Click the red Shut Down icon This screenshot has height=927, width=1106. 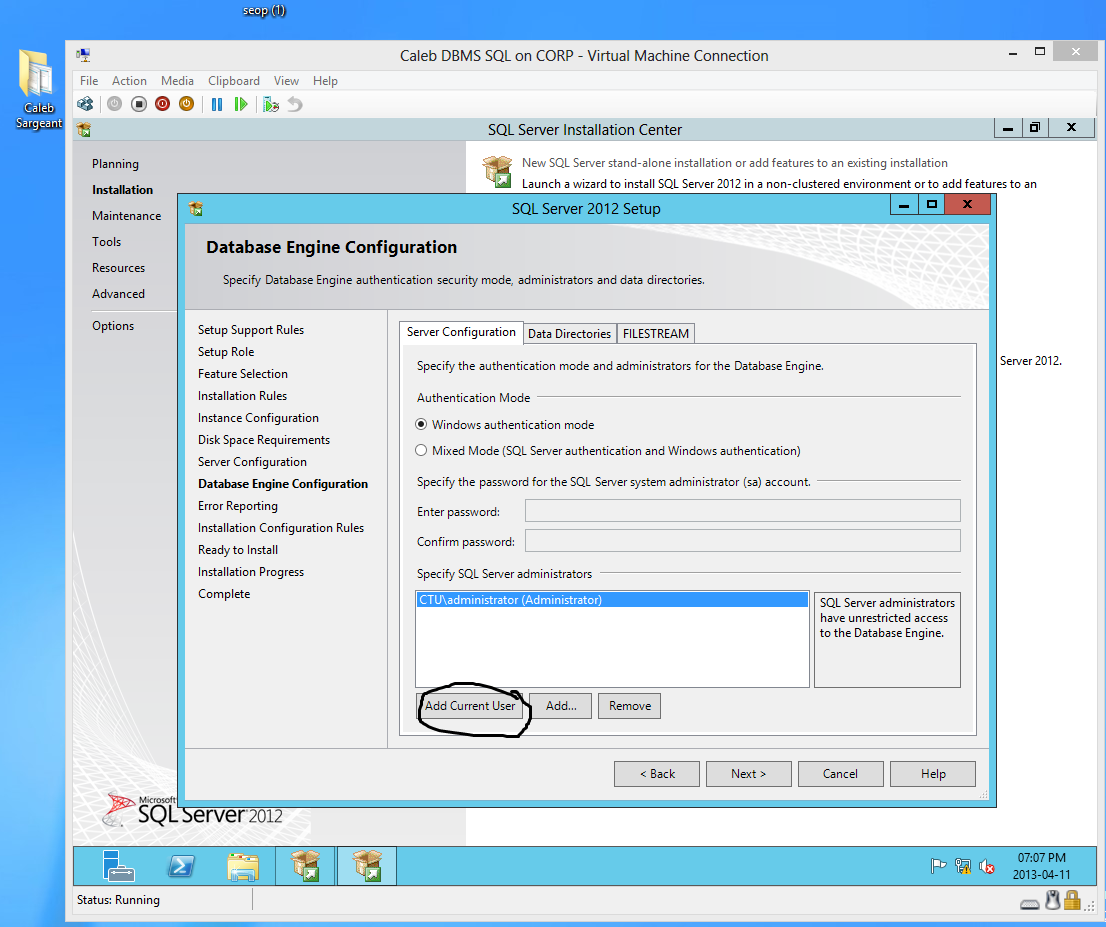click(162, 104)
